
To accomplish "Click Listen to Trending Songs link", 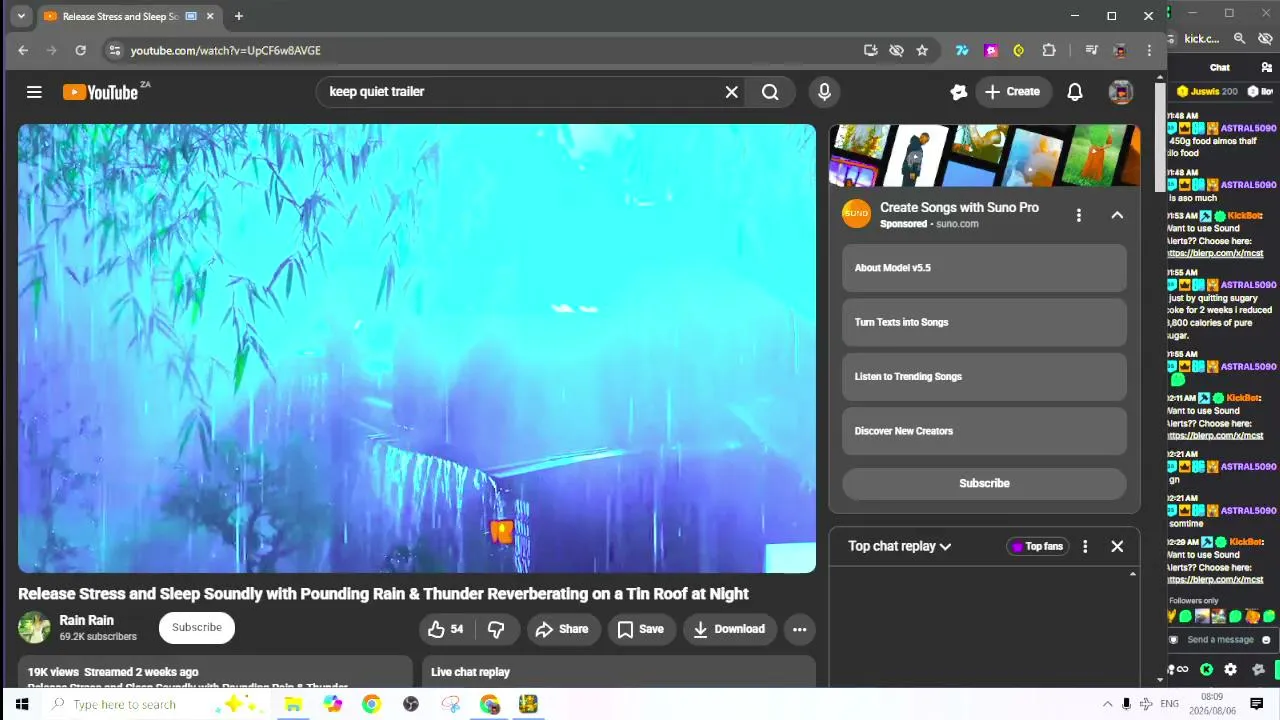I will (x=984, y=377).
